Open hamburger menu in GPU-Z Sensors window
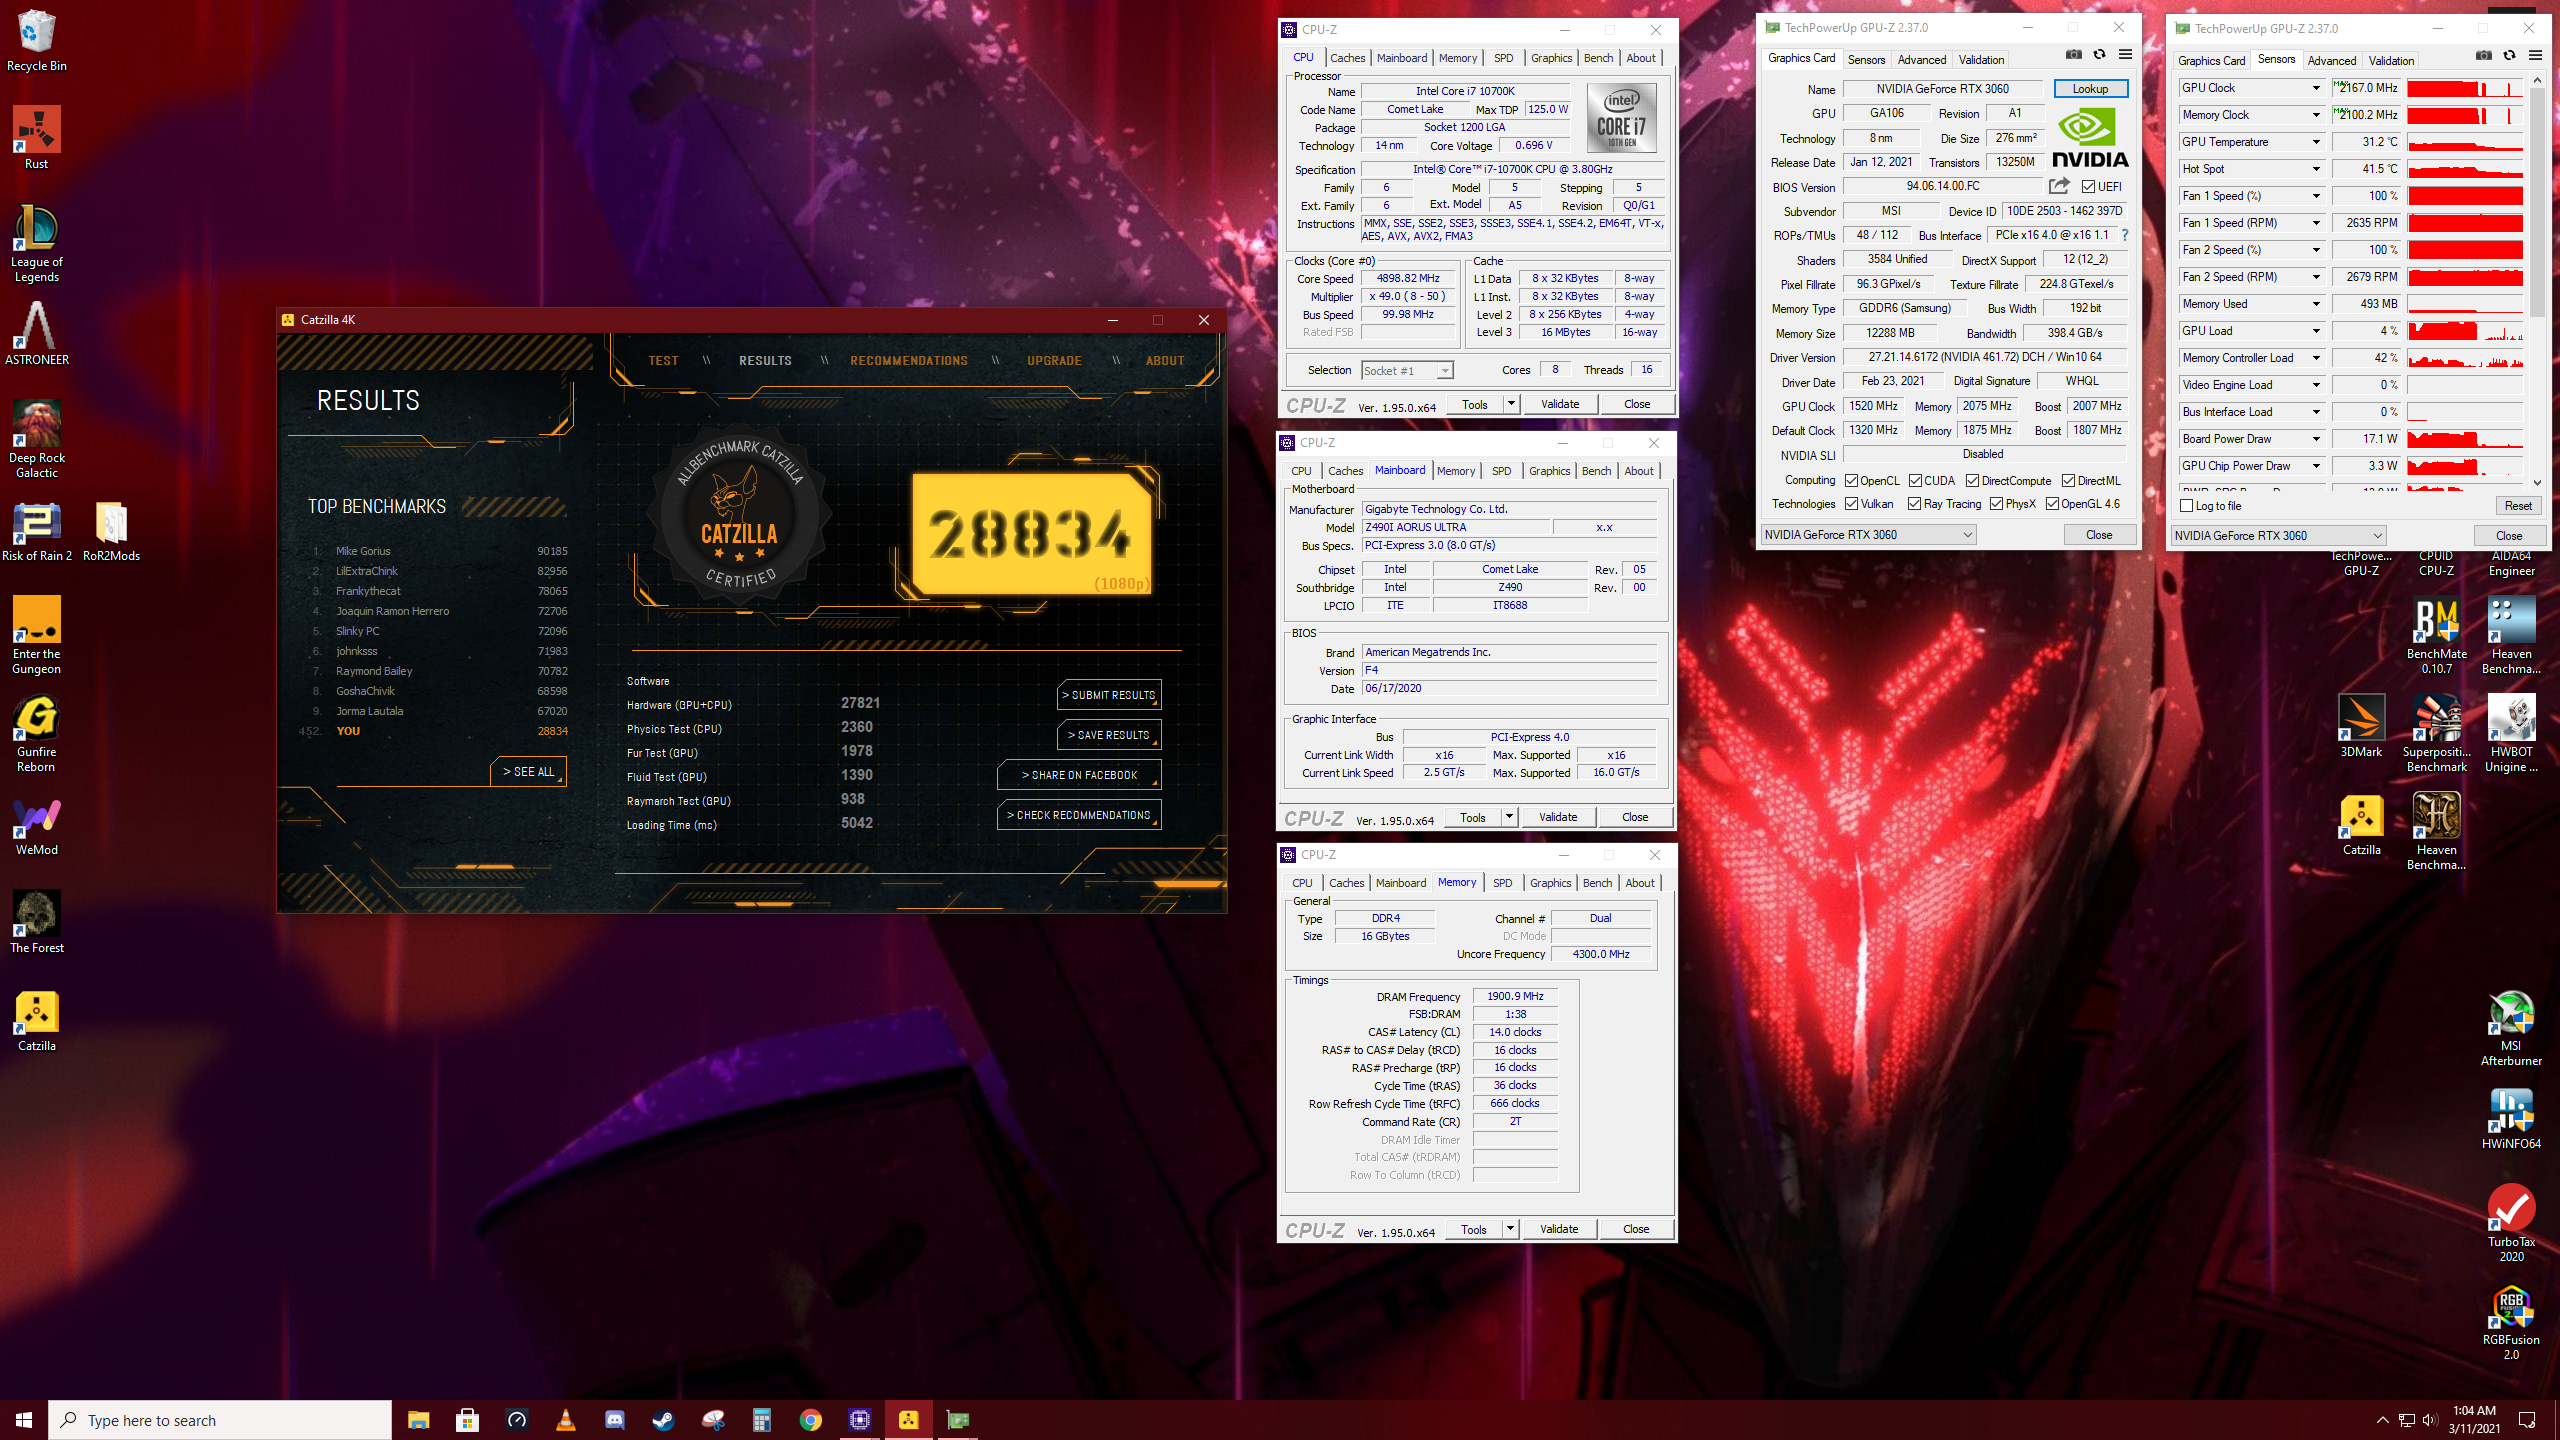2560x1440 pixels. point(2535,56)
